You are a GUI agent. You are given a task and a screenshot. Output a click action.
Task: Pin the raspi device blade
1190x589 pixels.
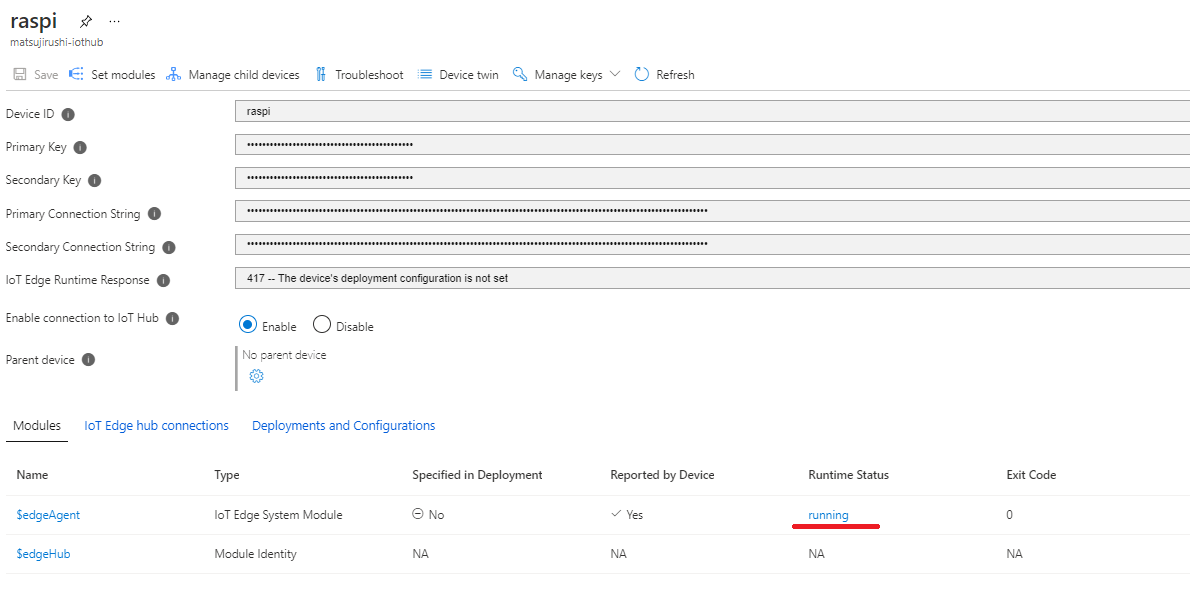[87, 21]
